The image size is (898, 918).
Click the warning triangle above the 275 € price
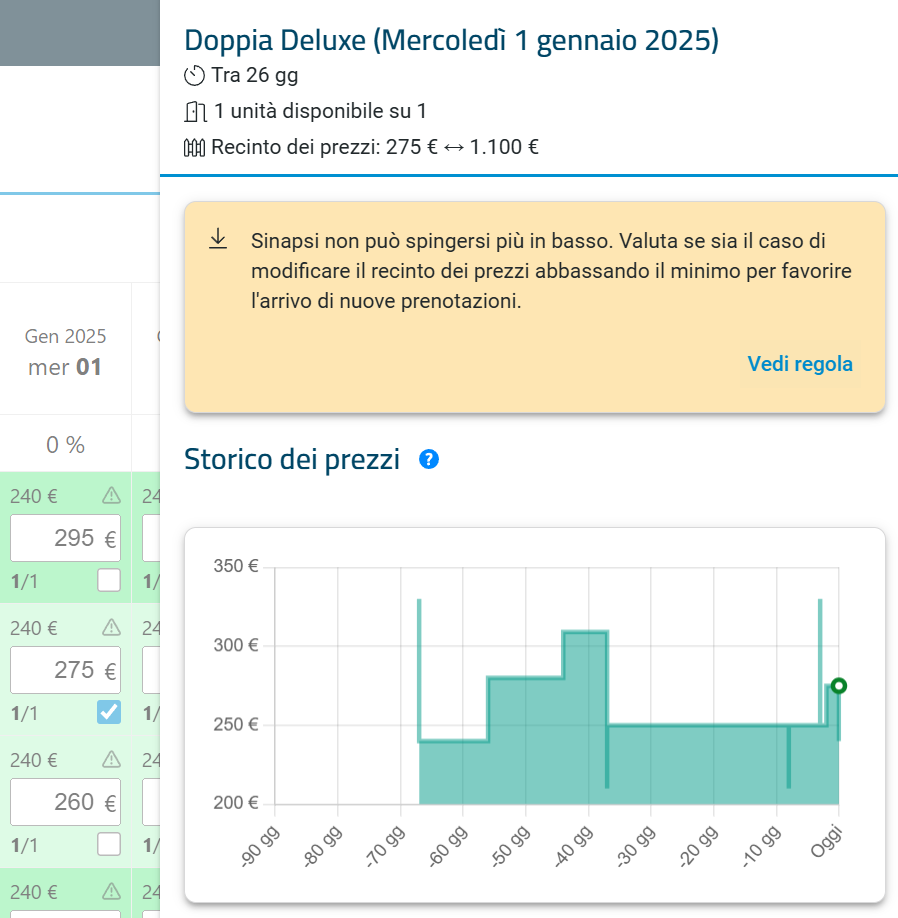pyautogui.click(x=111, y=628)
